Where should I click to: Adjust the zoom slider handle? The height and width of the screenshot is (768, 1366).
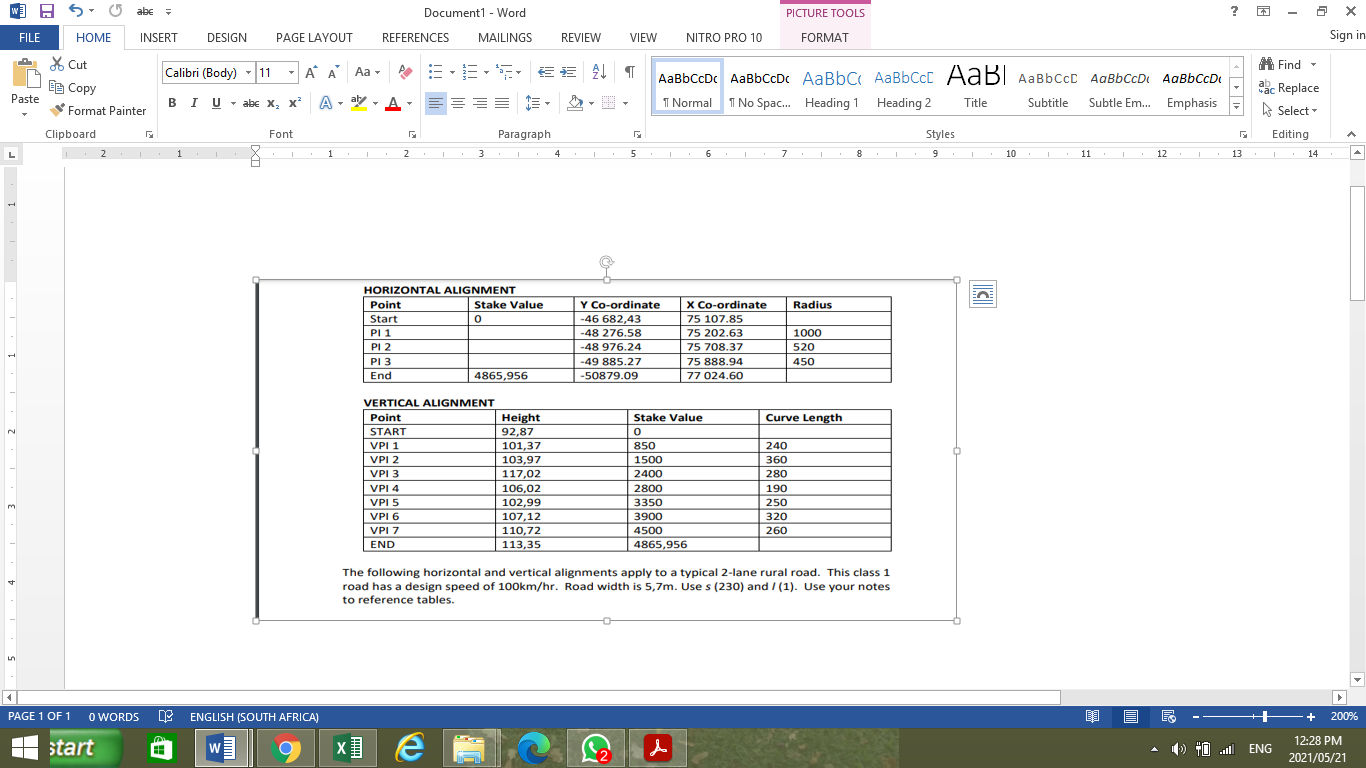pos(1265,717)
